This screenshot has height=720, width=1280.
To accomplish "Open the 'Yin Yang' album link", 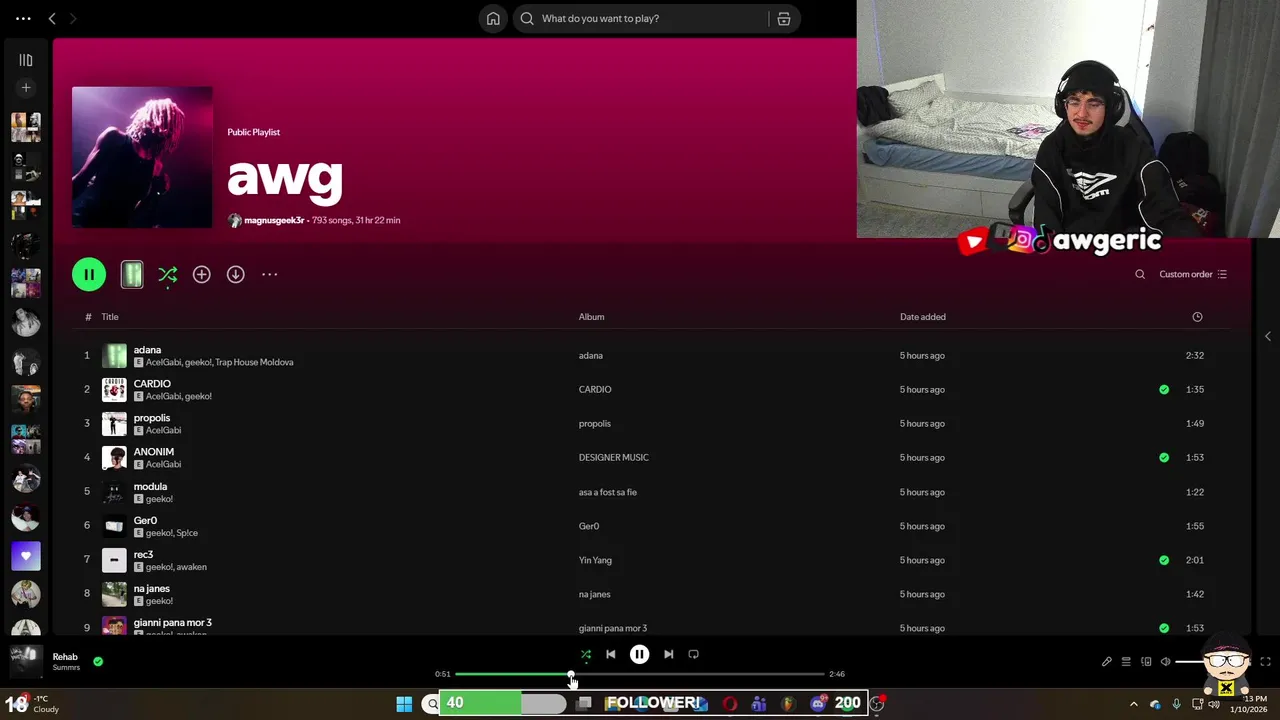I will [595, 560].
